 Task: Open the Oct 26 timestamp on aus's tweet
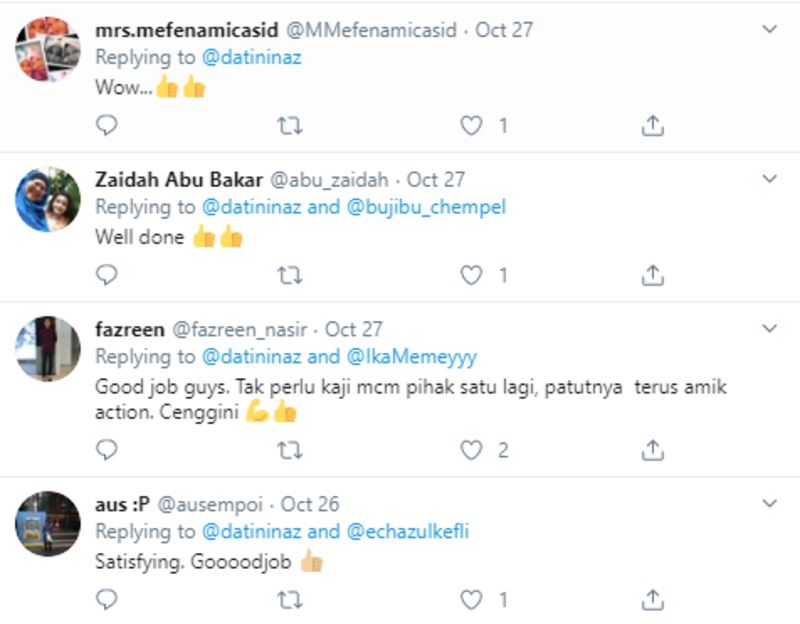tap(310, 504)
